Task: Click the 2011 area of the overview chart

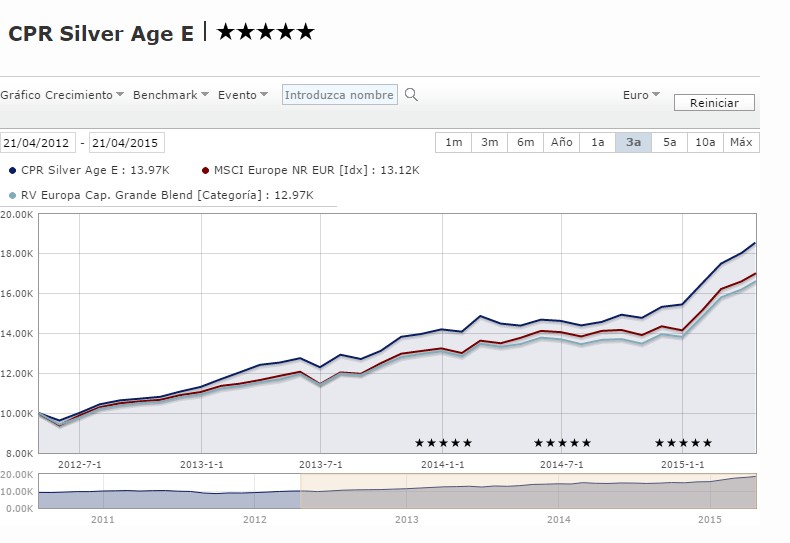Action: coord(103,491)
